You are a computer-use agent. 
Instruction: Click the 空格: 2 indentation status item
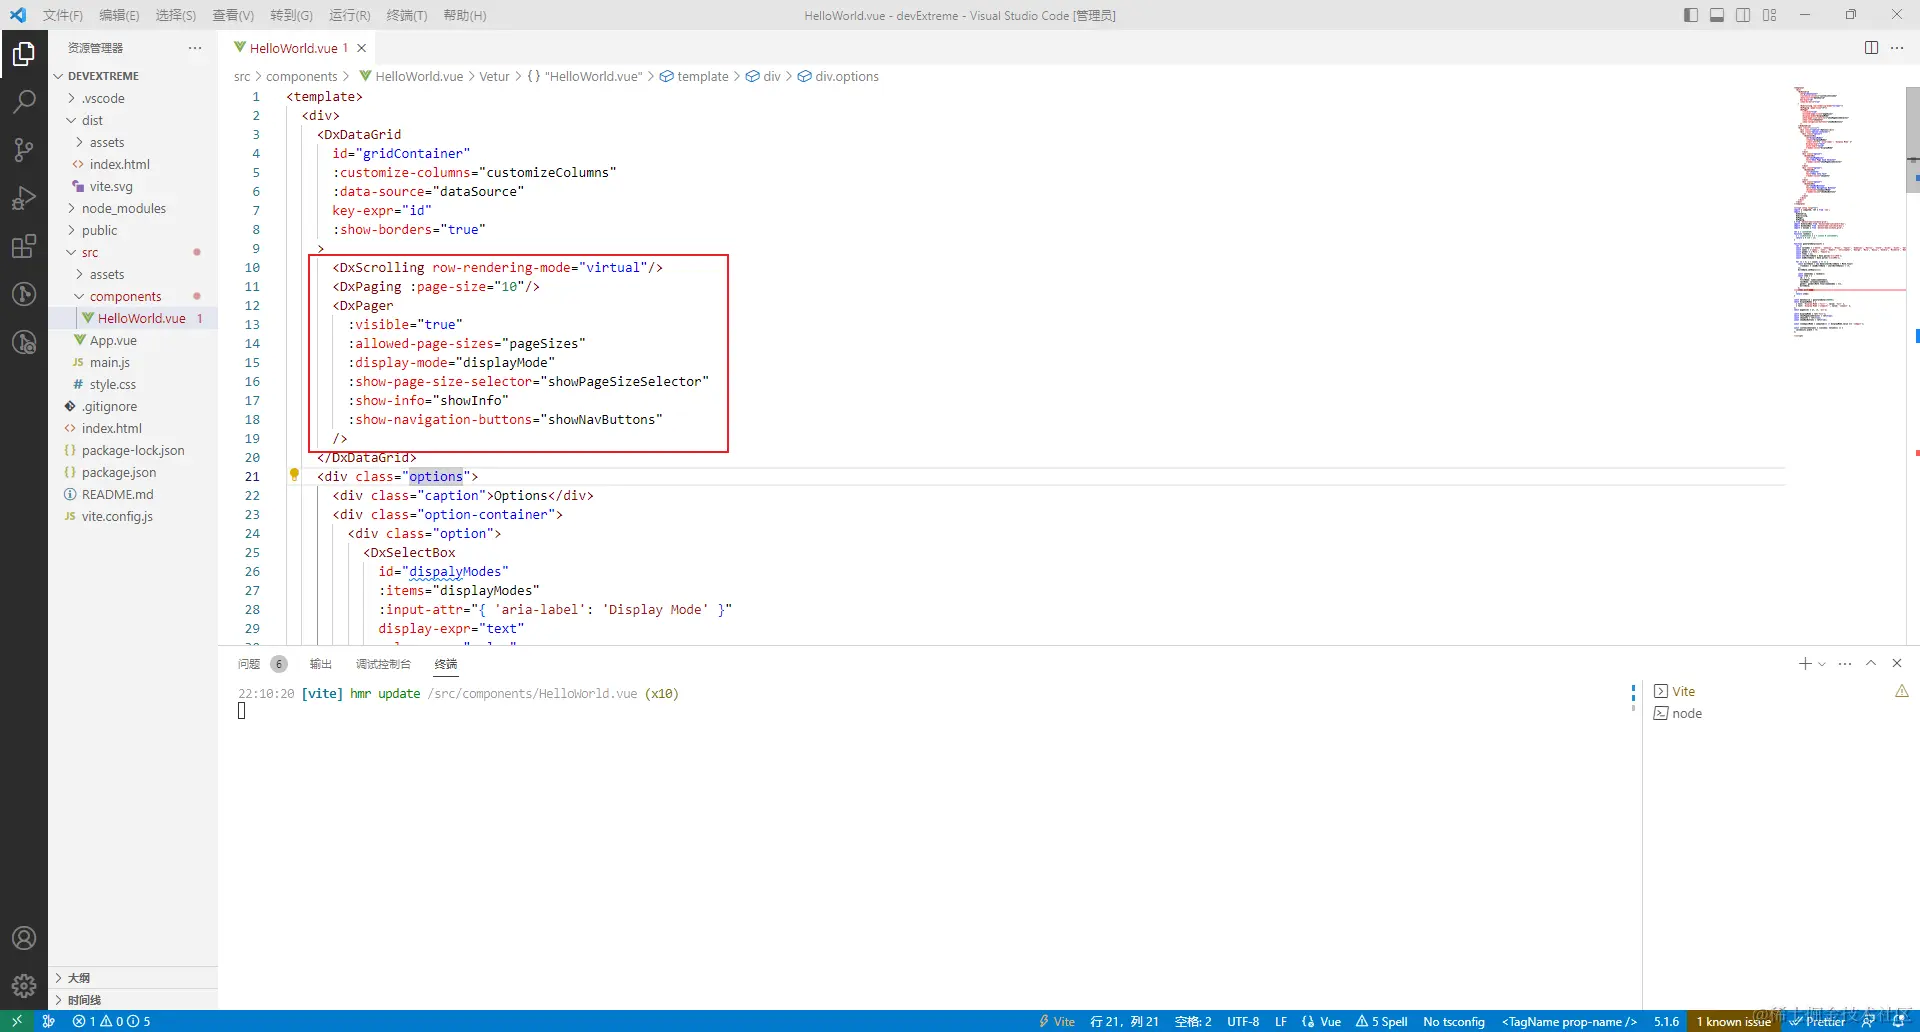(x=1193, y=1021)
